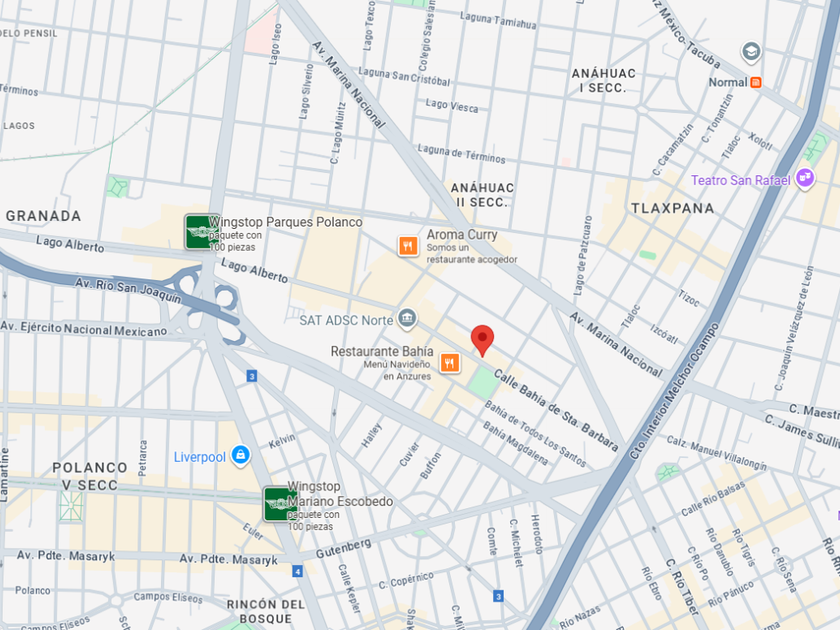Select the Teatro San Rafael label
This screenshot has width=840, height=630.
tap(740, 180)
